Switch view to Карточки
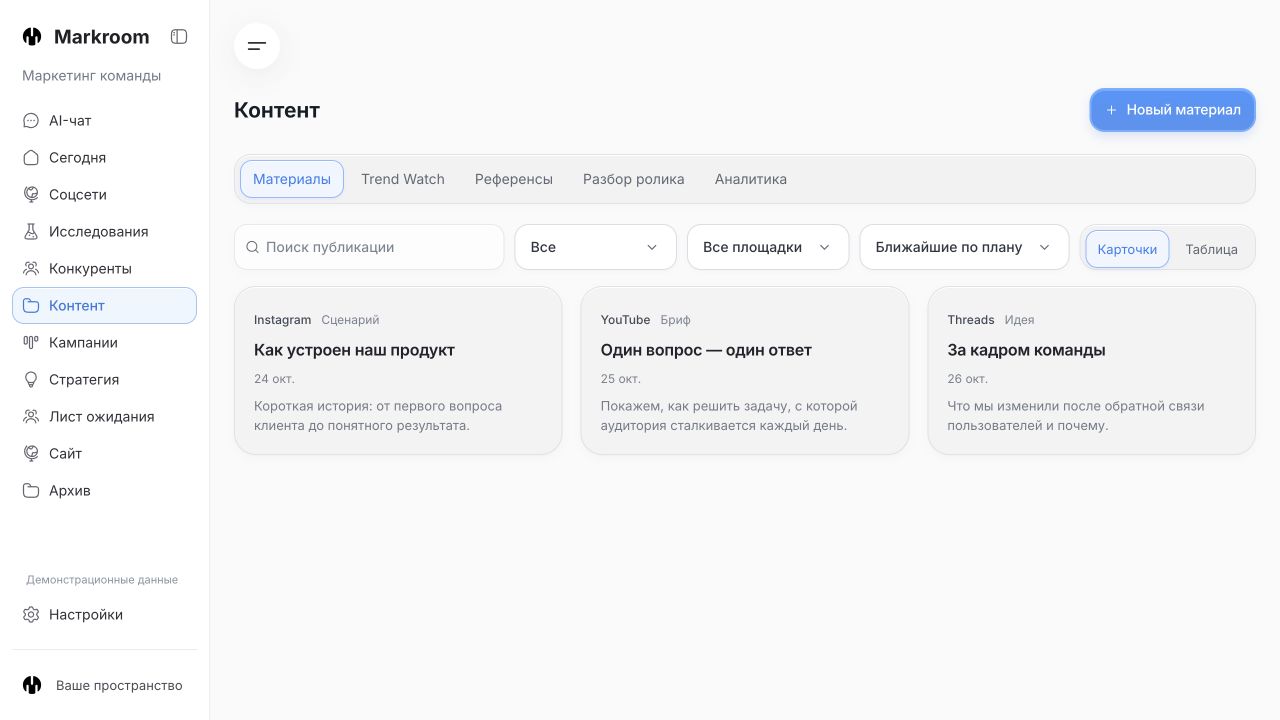Image resolution: width=1280 pixels, height=720 pixels. (x=1127, y=249)
